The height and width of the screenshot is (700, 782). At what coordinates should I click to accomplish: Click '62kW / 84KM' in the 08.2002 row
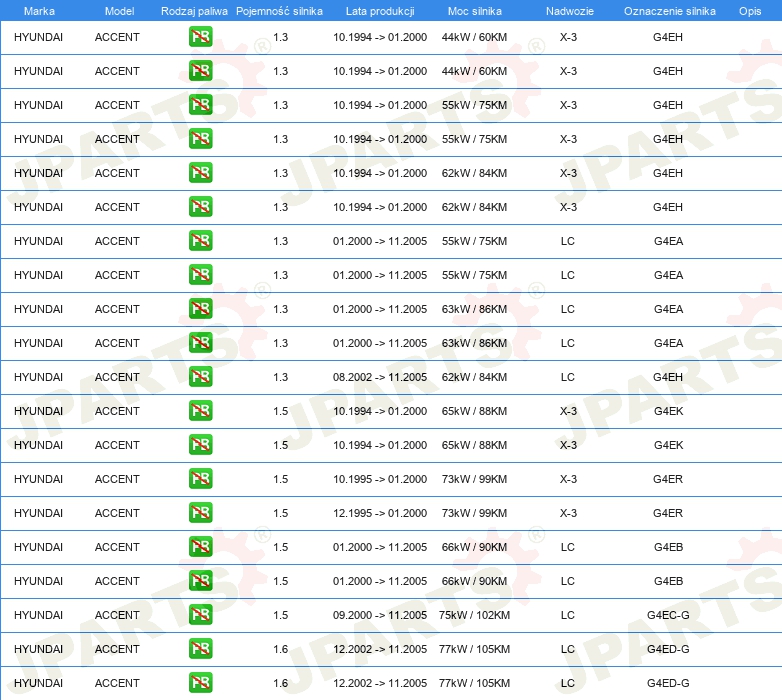pyautogui.click(x=474, y=377)
